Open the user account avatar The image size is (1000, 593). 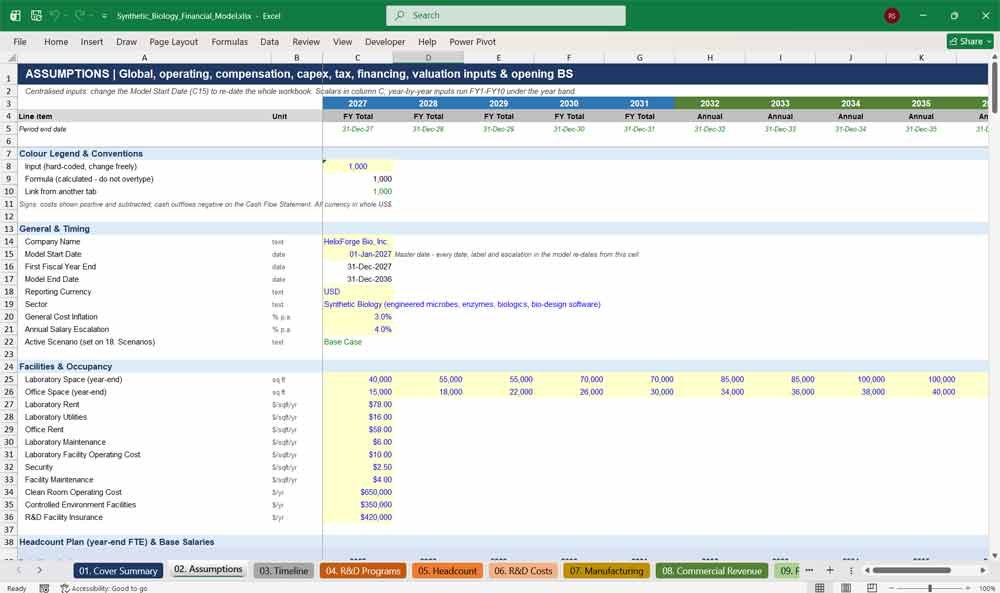point(892,16)
